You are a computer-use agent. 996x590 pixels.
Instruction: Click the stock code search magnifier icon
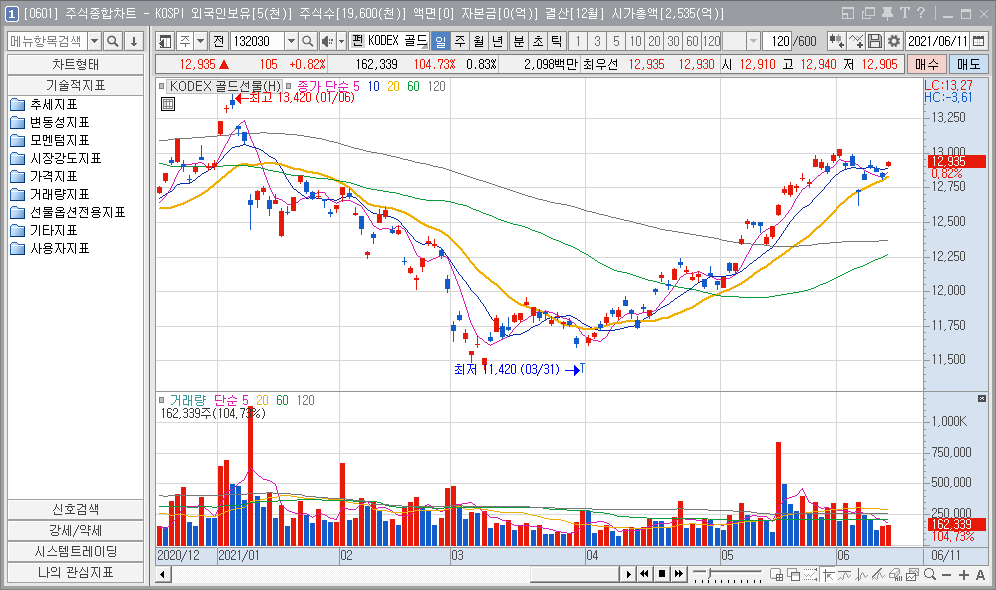tap(307, 41)
